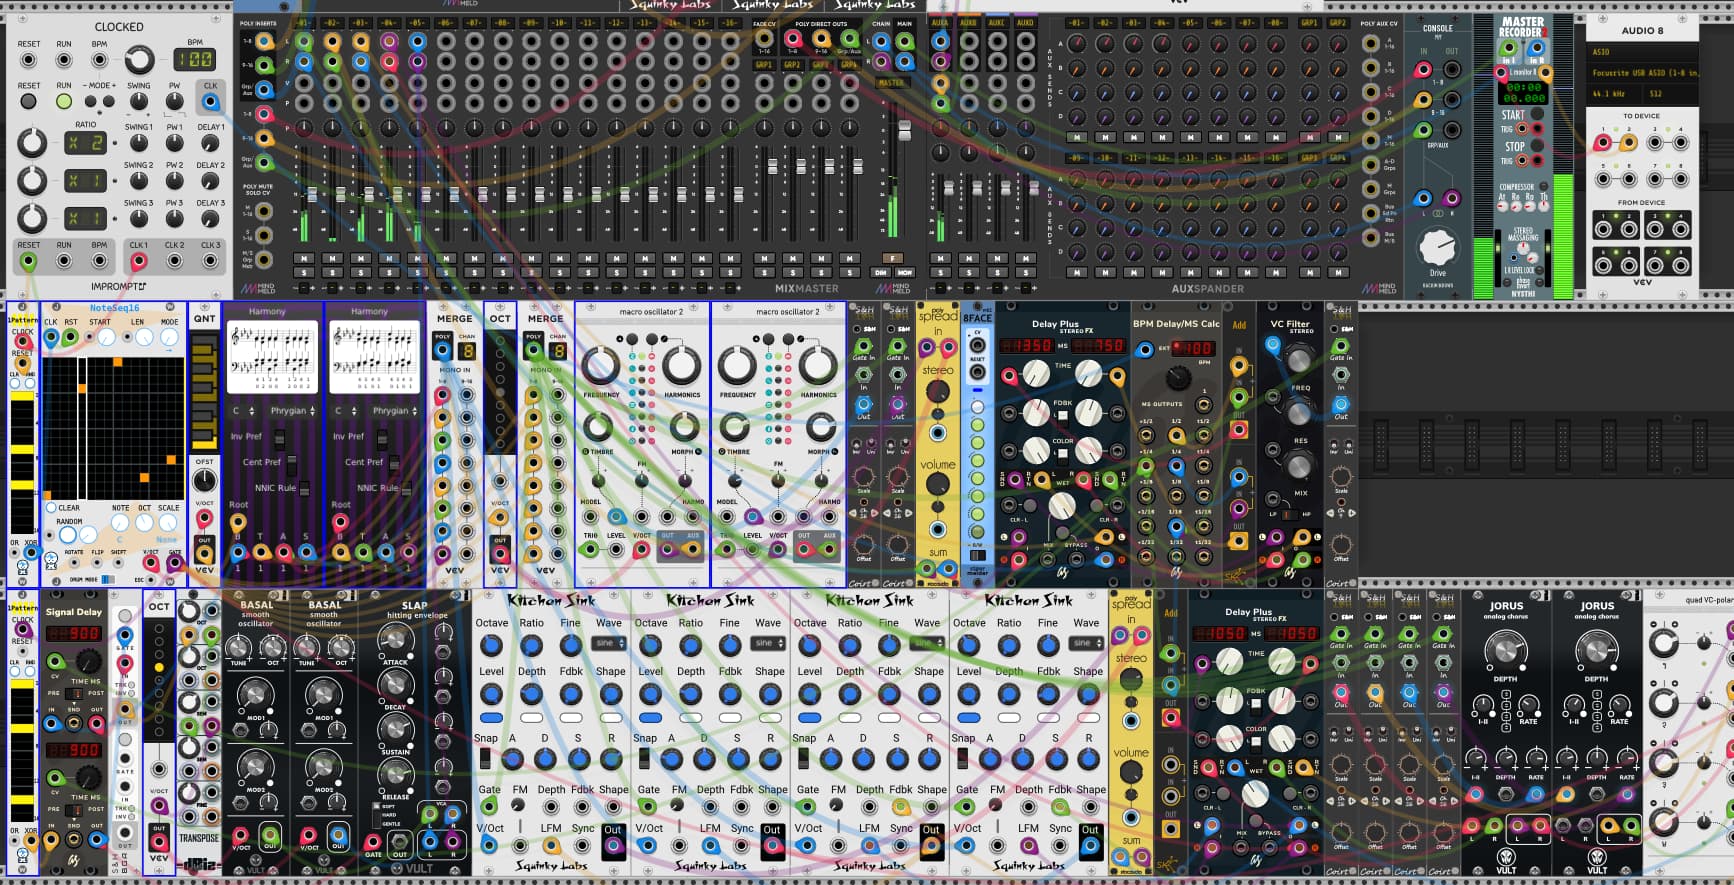Solo MixMaster channel 02 with S button
This screenshot has height=885, width=1734.
coord(332,272)
